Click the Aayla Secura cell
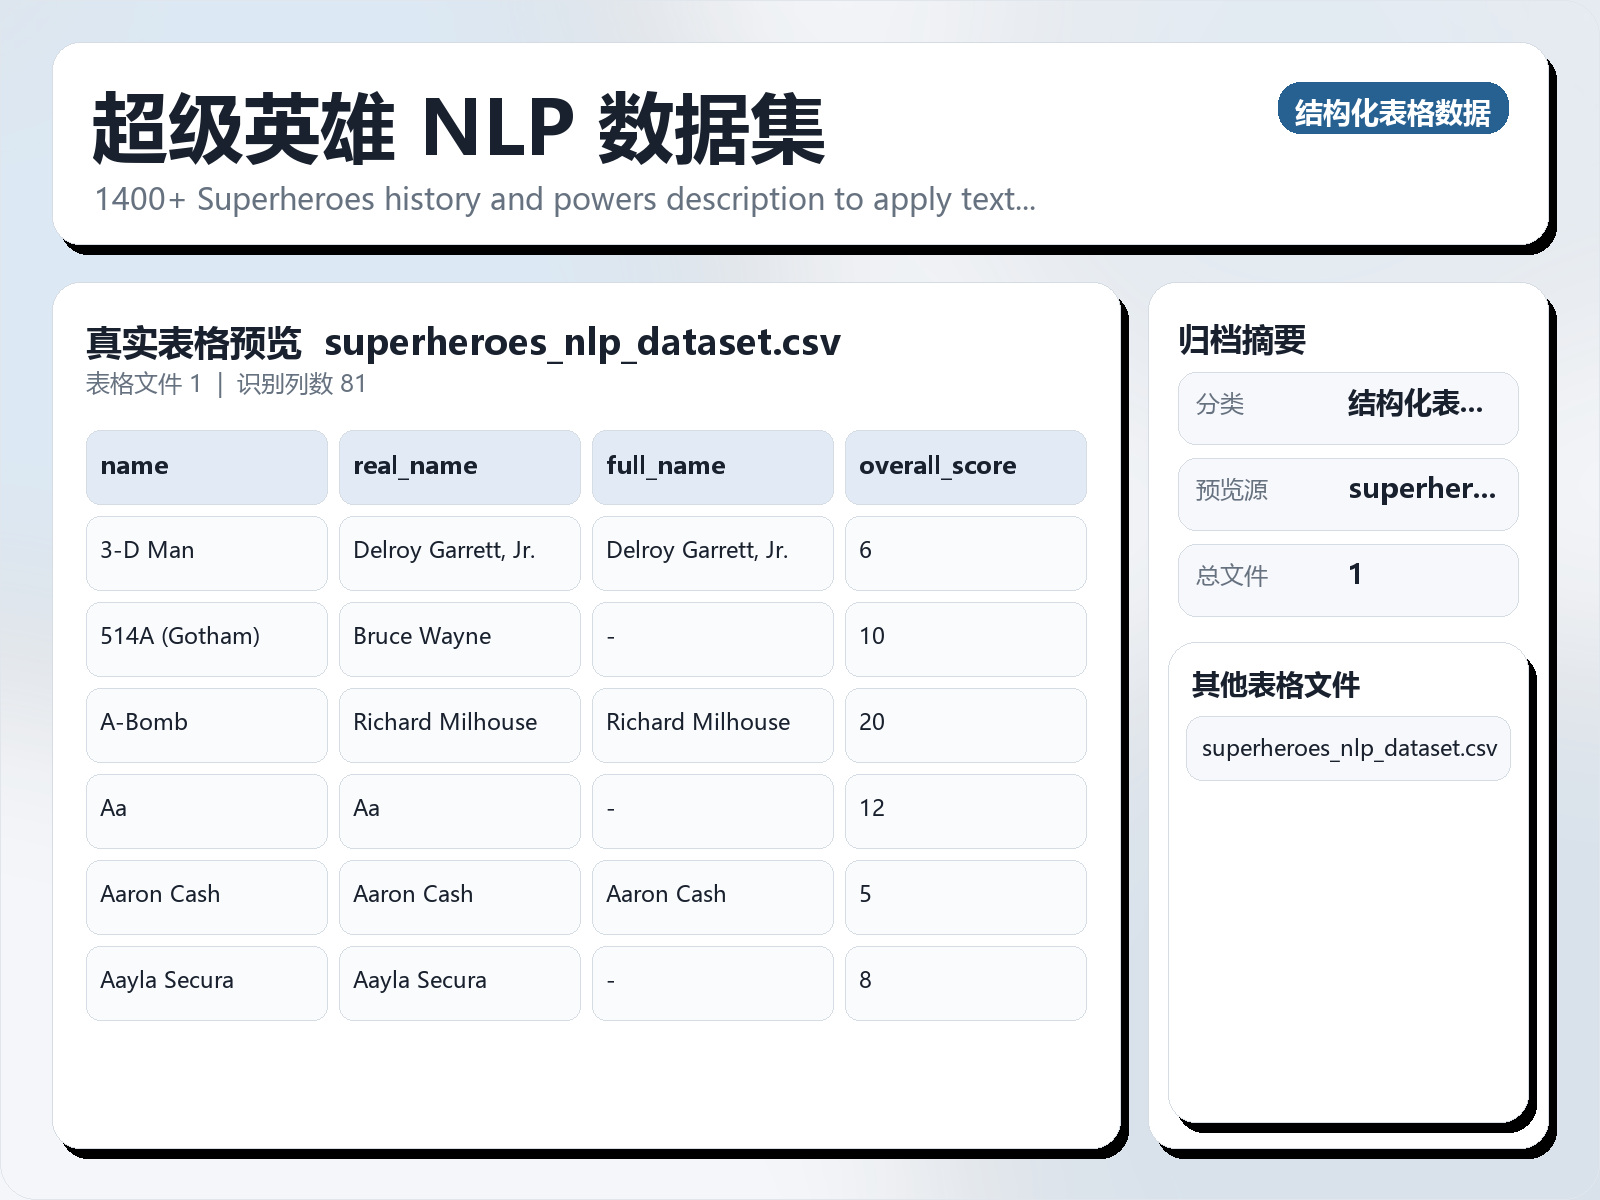1600x1200 pixels. click(x=206, y=983)
